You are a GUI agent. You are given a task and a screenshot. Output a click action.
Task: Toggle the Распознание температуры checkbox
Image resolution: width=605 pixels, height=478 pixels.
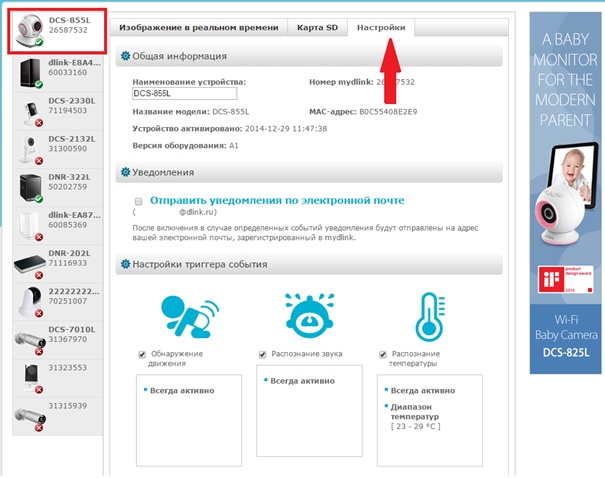(x=383, y=355)
